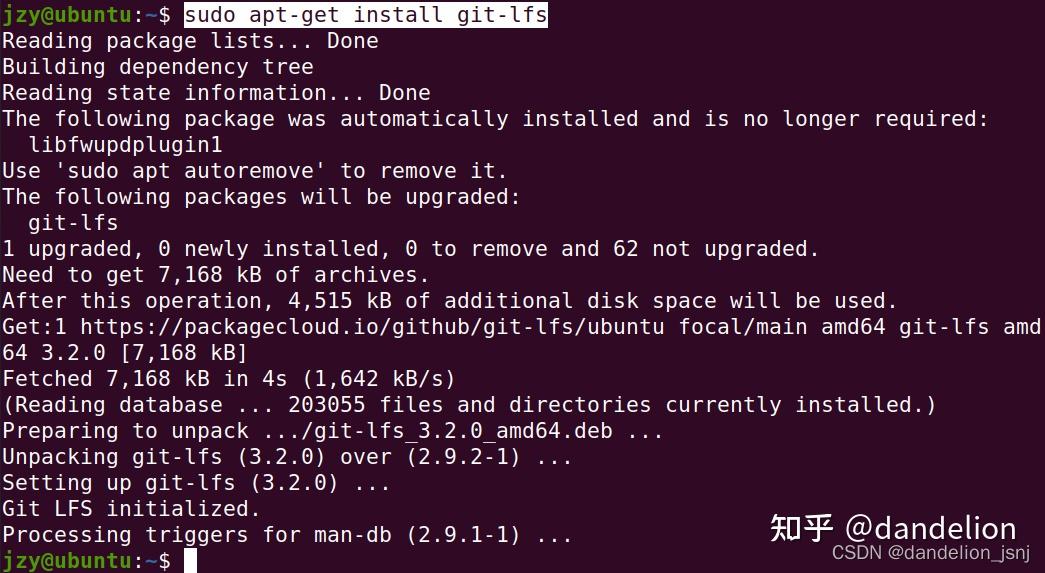Image resolution: width=1045 pixels, height=573 pixels.
Task: Select the libfwupdplugin1 package name
Action: click(x=125, y=145)
